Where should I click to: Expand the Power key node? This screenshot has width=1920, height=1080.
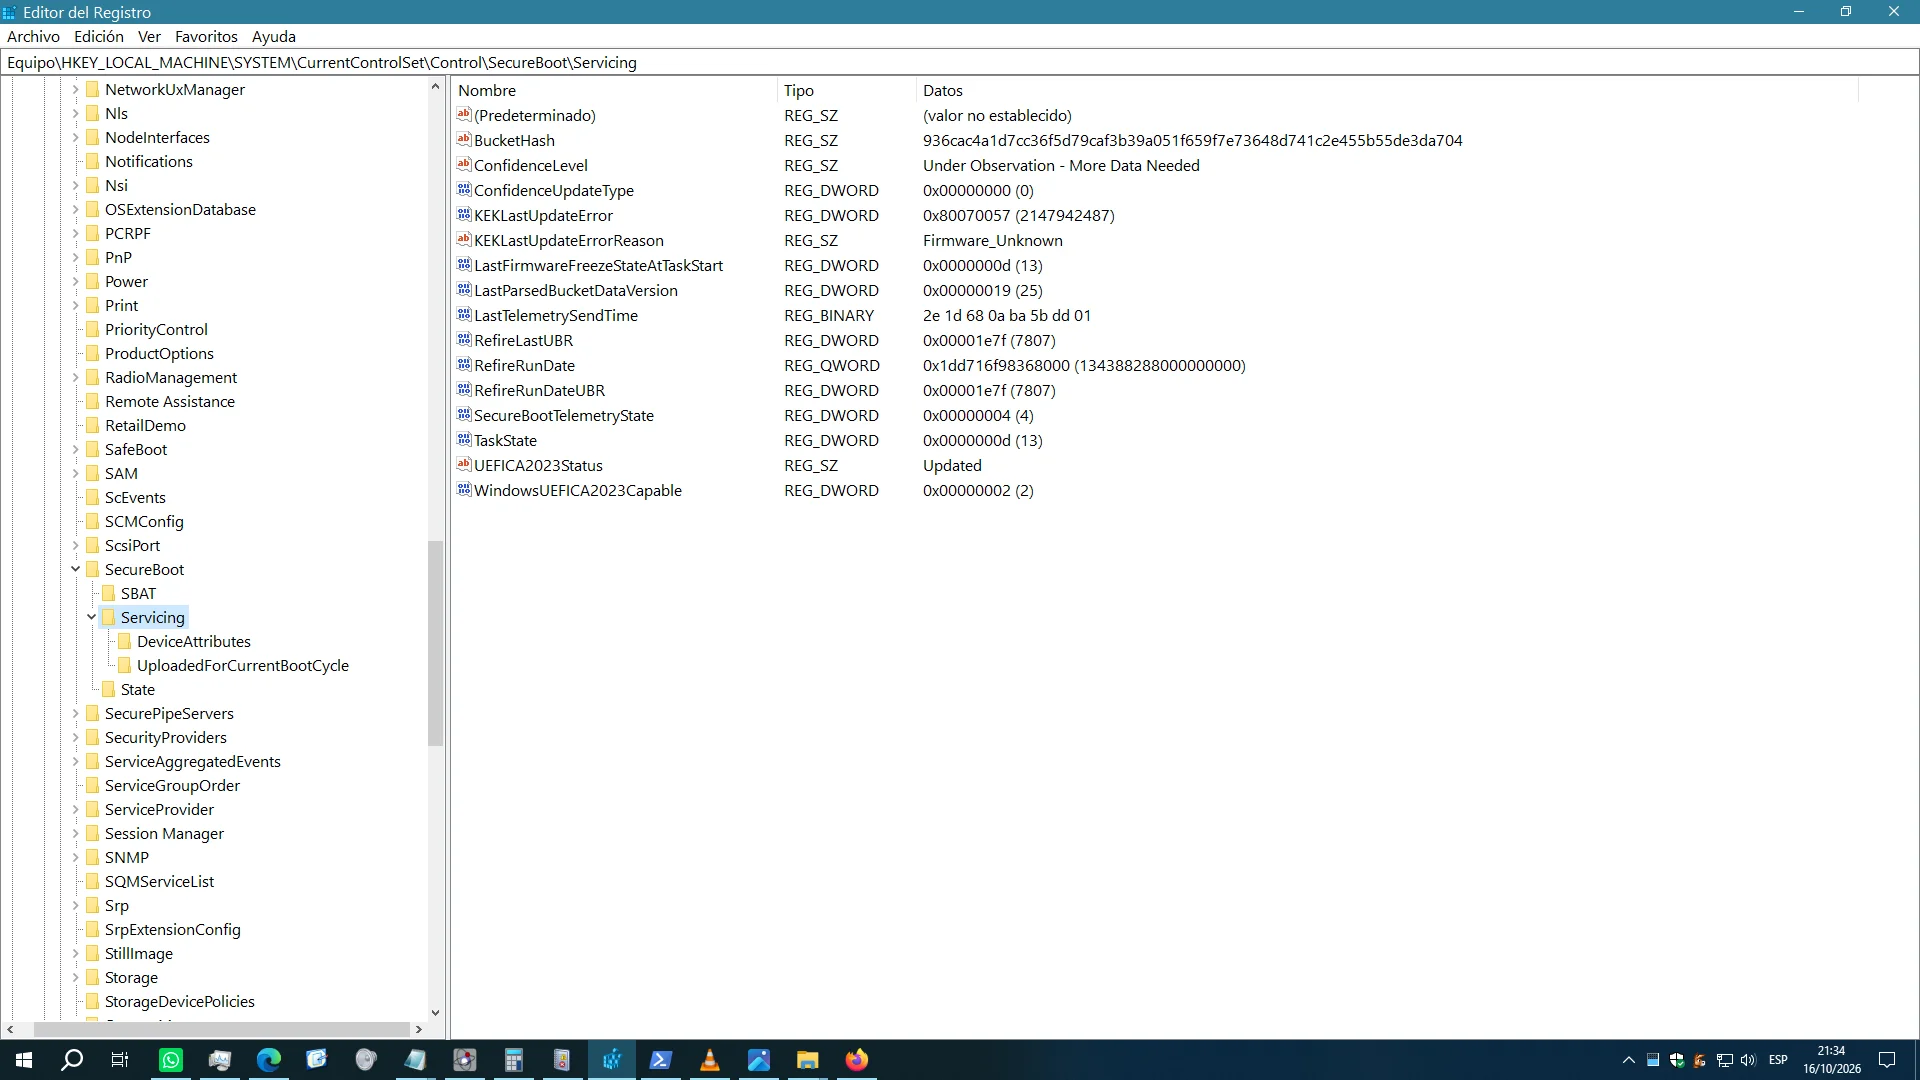click(x=75, y=281)
